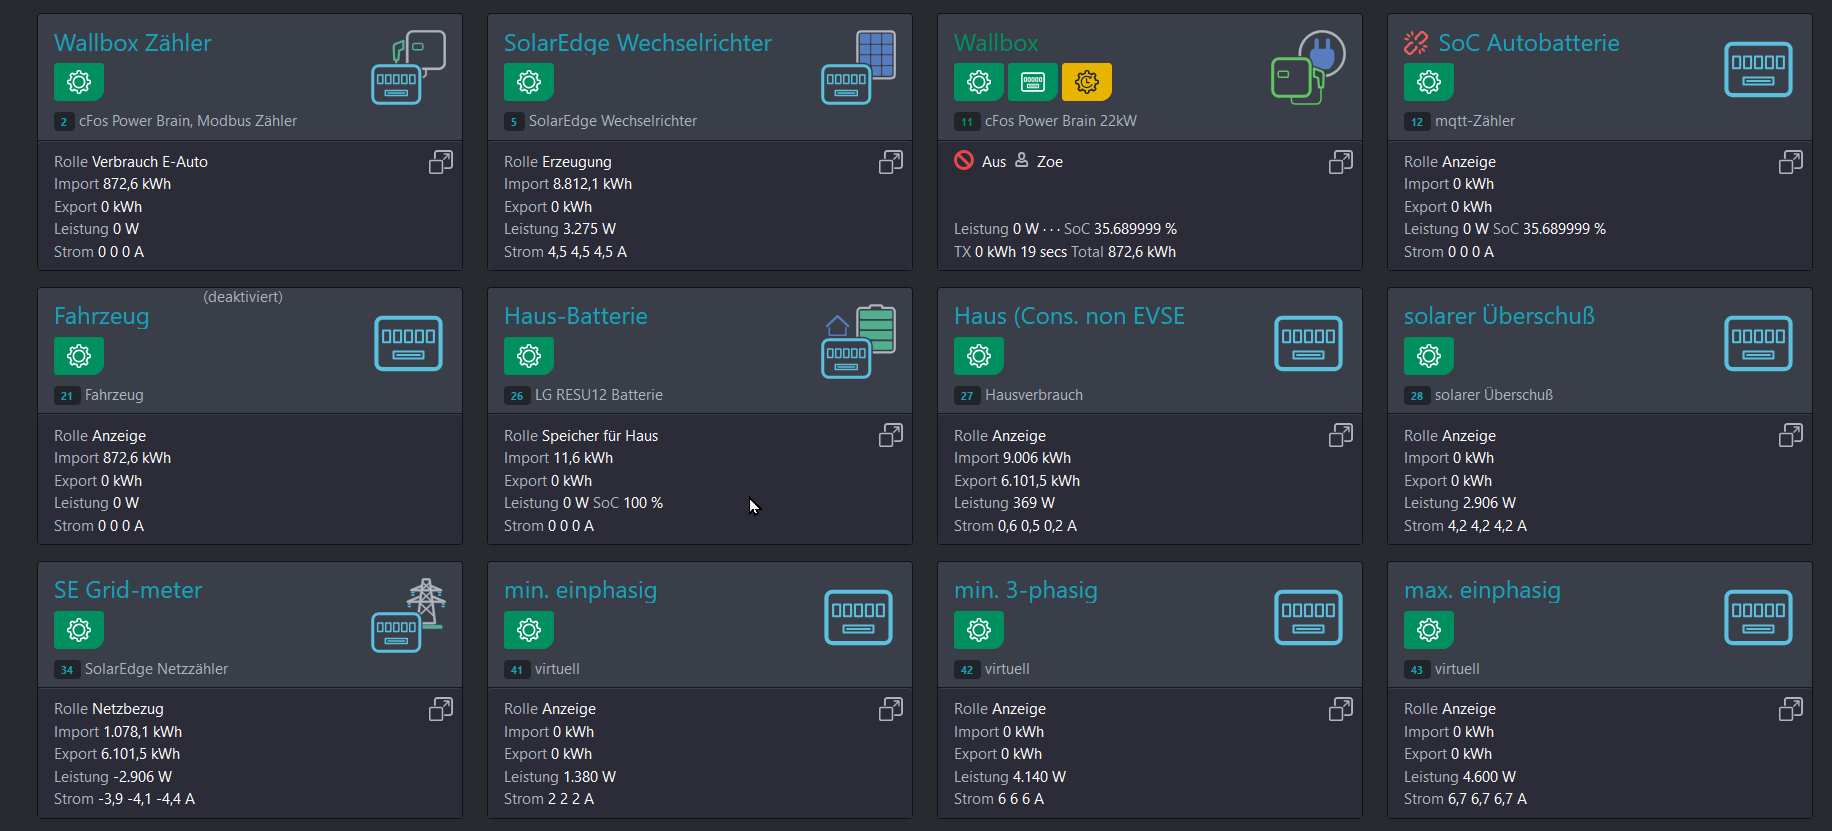Pop out the Haus (Cons. non EVSE tile
1832x831 pixels.
click(x=1341, y=435)
